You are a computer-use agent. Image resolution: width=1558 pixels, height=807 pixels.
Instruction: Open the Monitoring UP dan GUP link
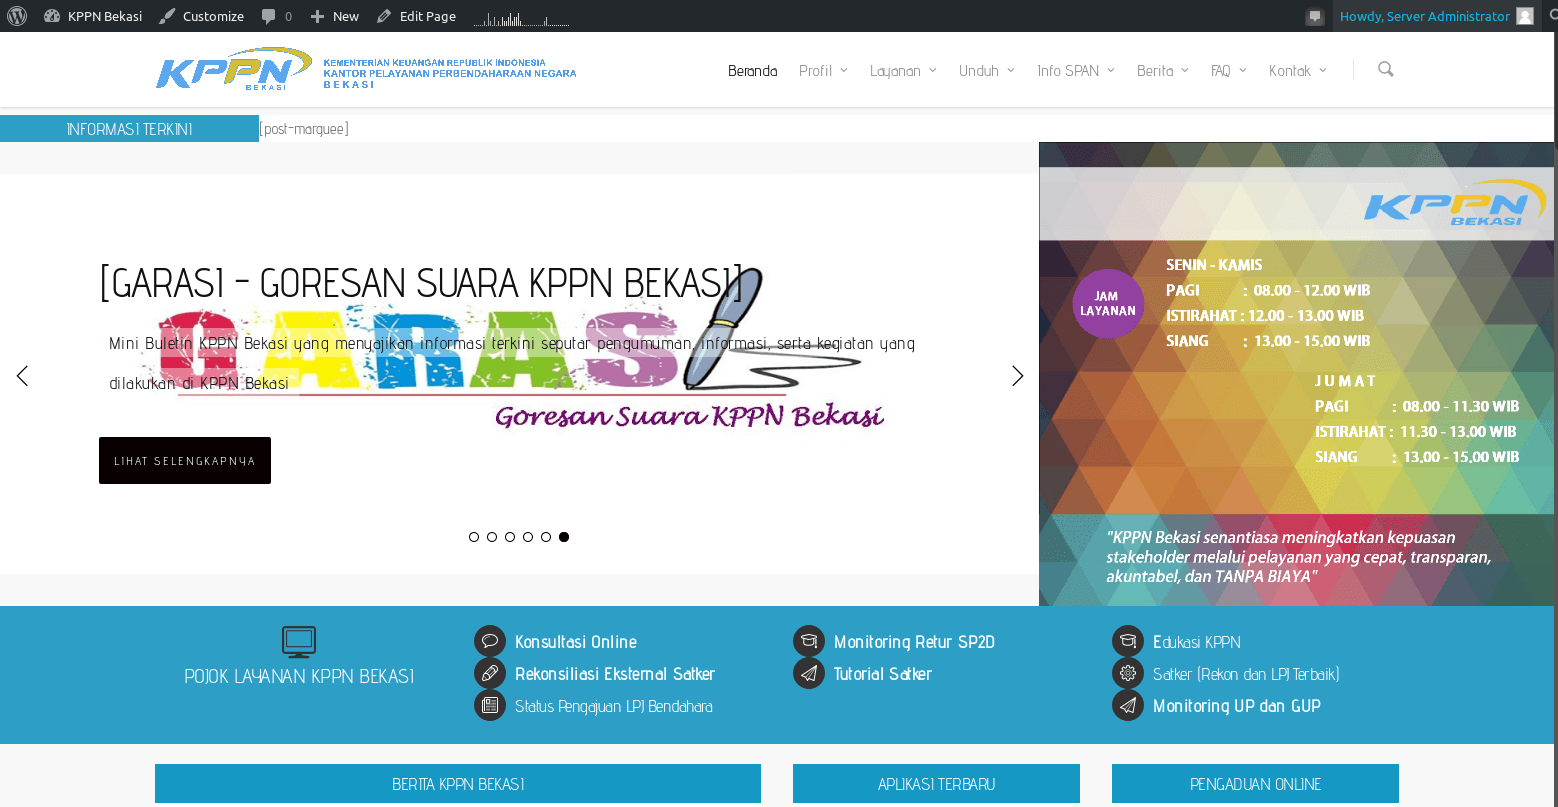coord(1237,706)
